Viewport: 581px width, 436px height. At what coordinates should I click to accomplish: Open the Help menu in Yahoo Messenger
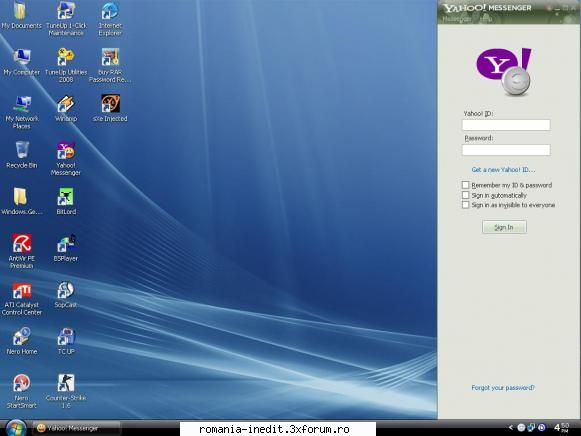pyautogui.click(x=485, y=19)
